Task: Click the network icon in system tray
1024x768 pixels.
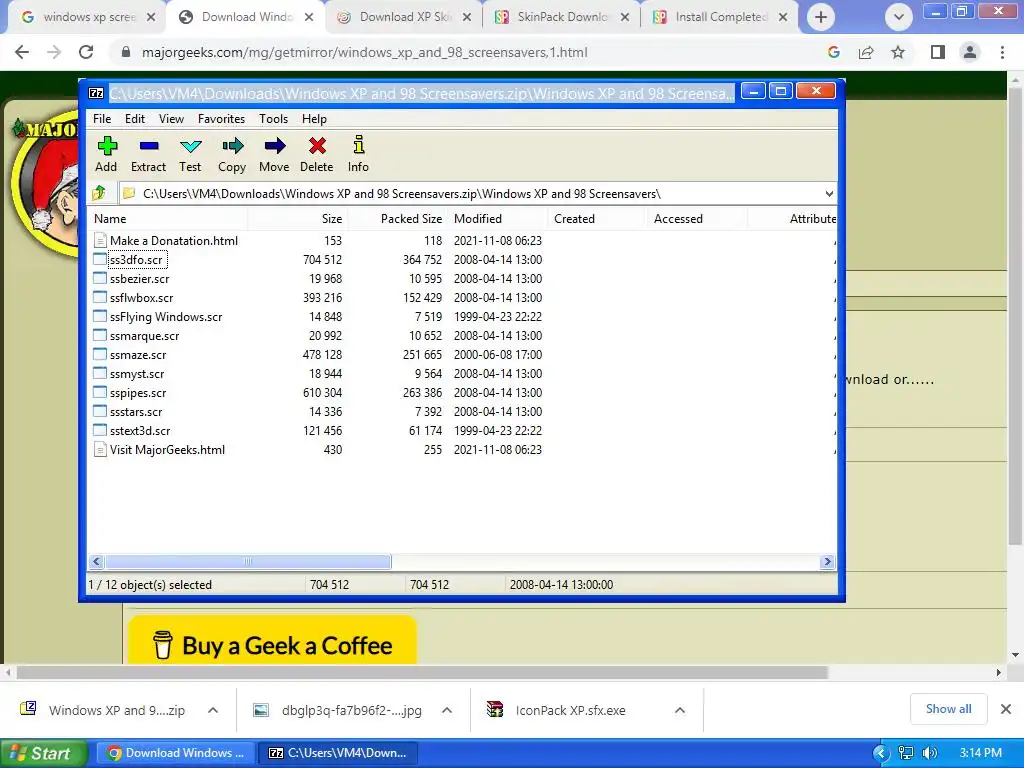Action: tap(906, 753)
